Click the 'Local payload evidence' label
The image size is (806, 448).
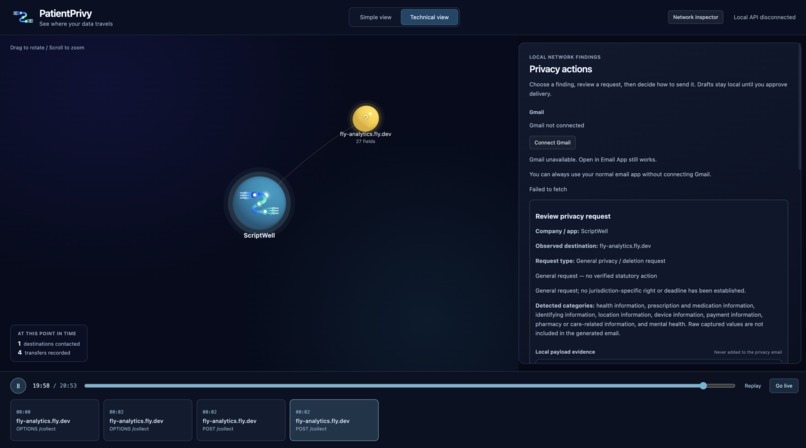(x=565, y=352)
